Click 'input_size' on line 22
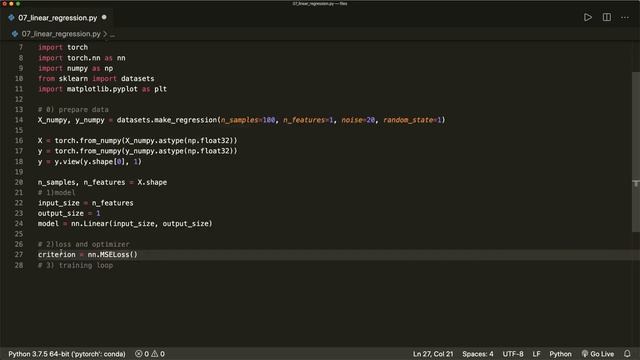Screen dimensions: 640x360 click(58, 203)
